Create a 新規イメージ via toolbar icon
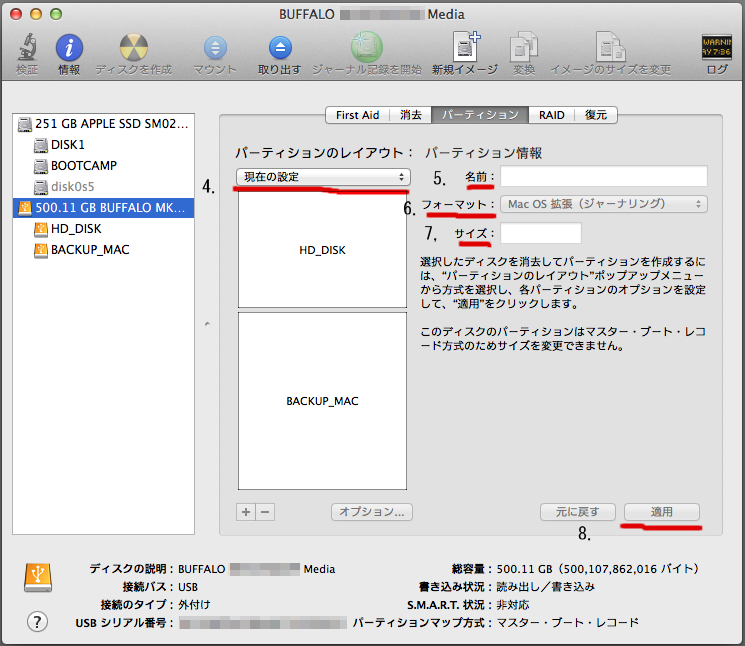This screenshot has width=745, height=646. click(465, 47)
